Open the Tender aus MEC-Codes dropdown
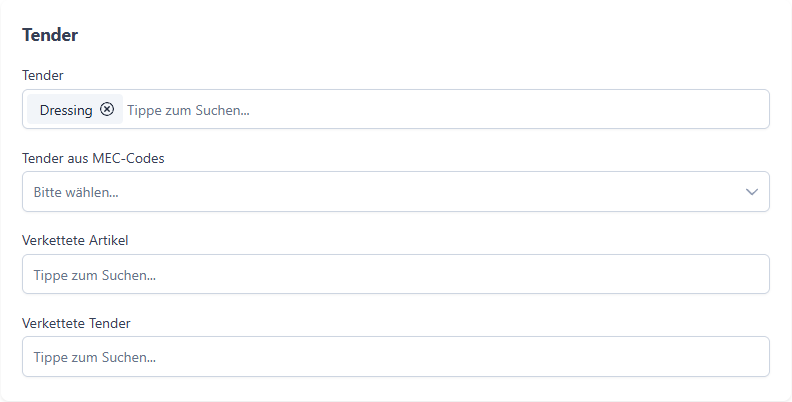The width and height of the screenshot is (792, 402). (x=396, y=192)
